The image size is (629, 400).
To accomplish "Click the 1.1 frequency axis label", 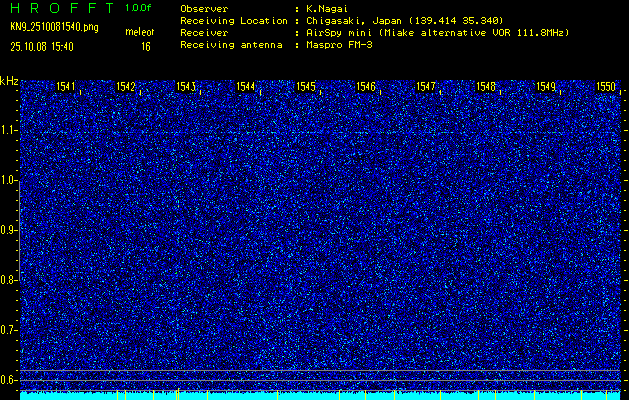I will point(9,130).
